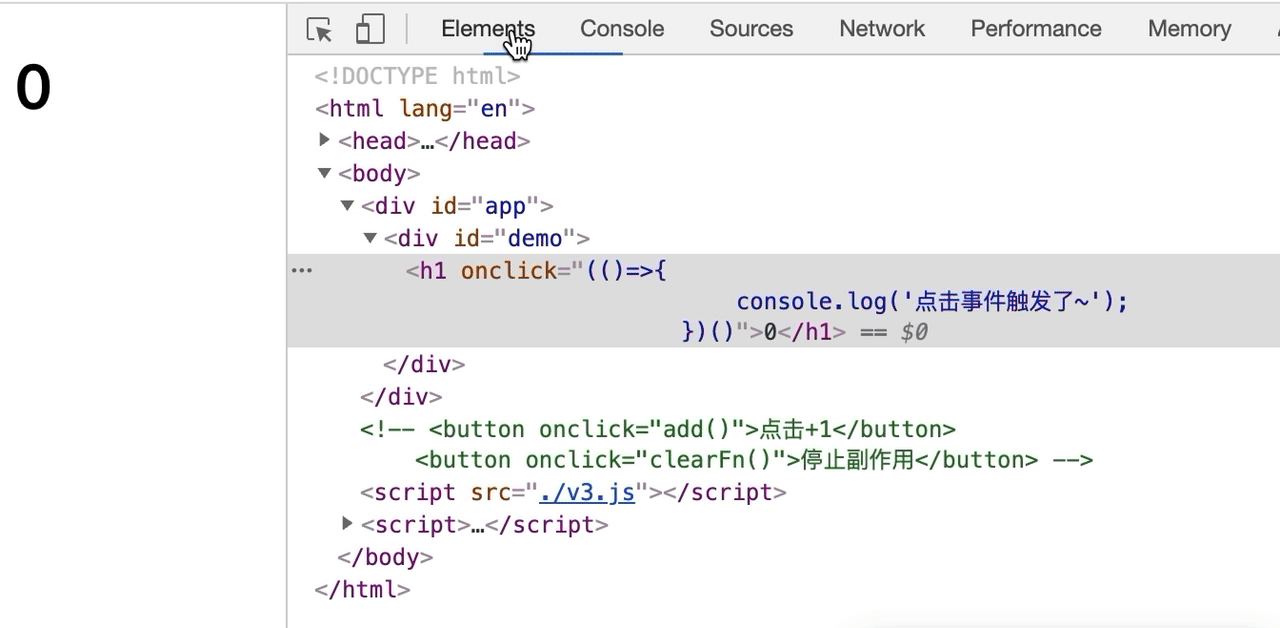The height and width of the screenshot is (628, 1280).
Task: Activate the inspect element picker icon
Action: 319,30
